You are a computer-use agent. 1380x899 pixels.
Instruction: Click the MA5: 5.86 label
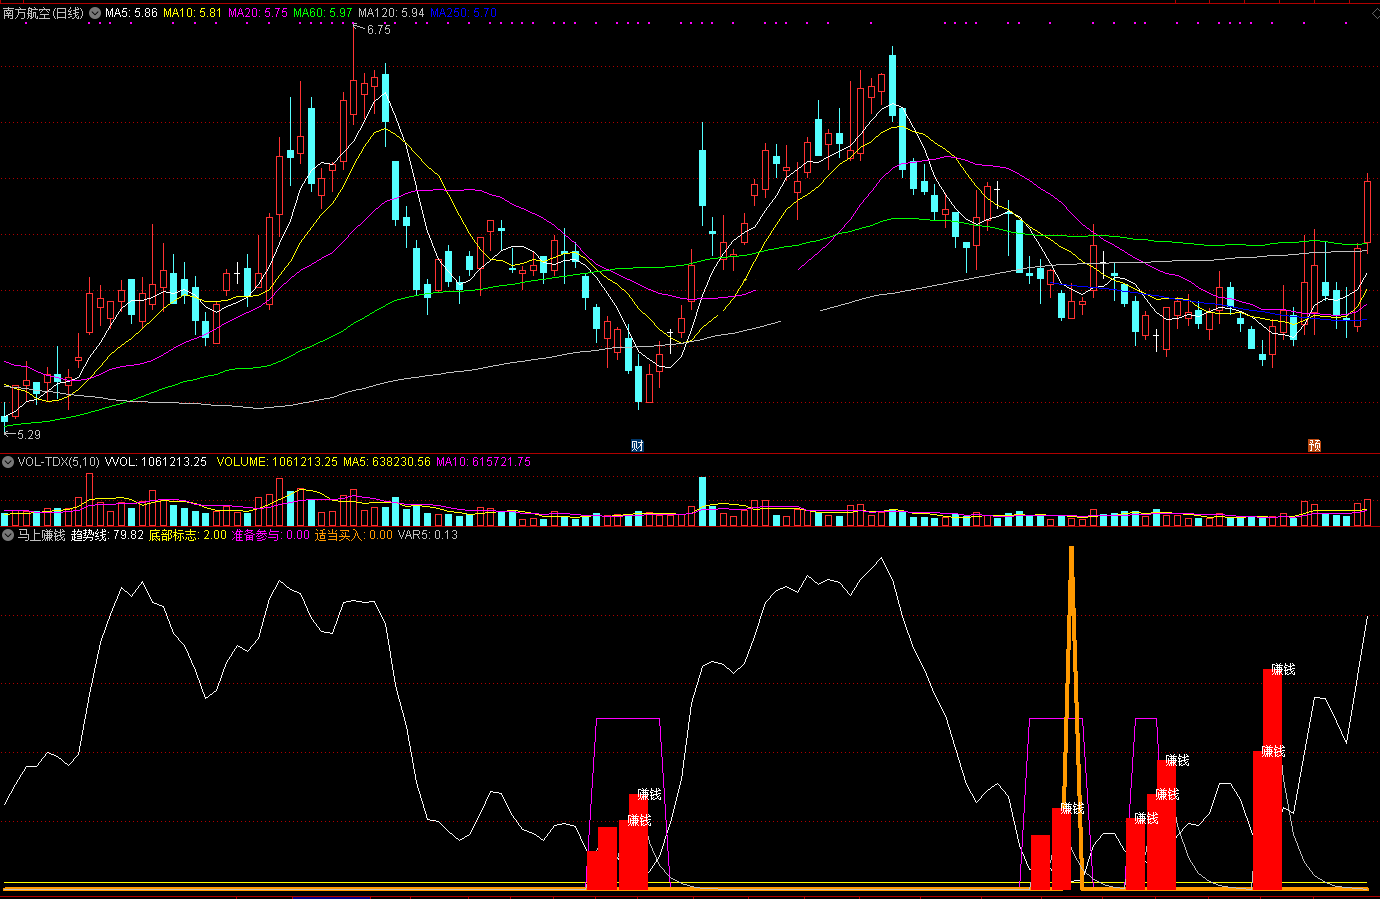[131, 13]
